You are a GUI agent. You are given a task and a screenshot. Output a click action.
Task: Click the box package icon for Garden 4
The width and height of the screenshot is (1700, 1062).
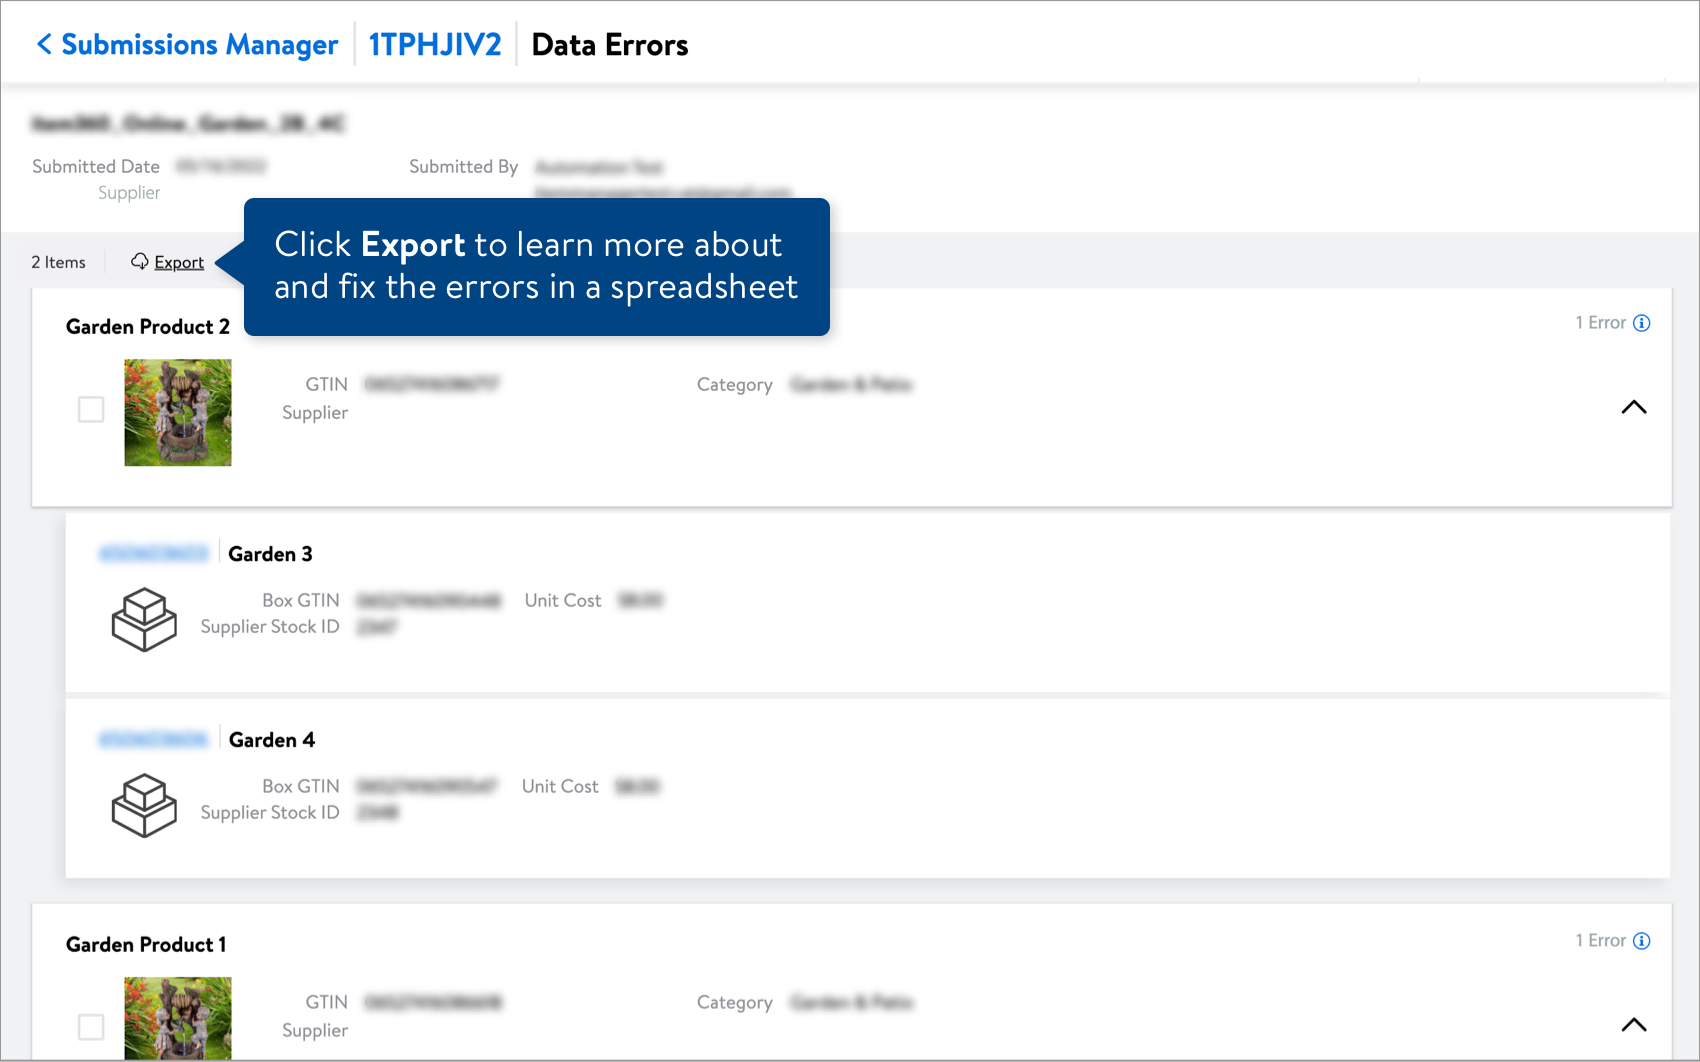click(143, 805)
